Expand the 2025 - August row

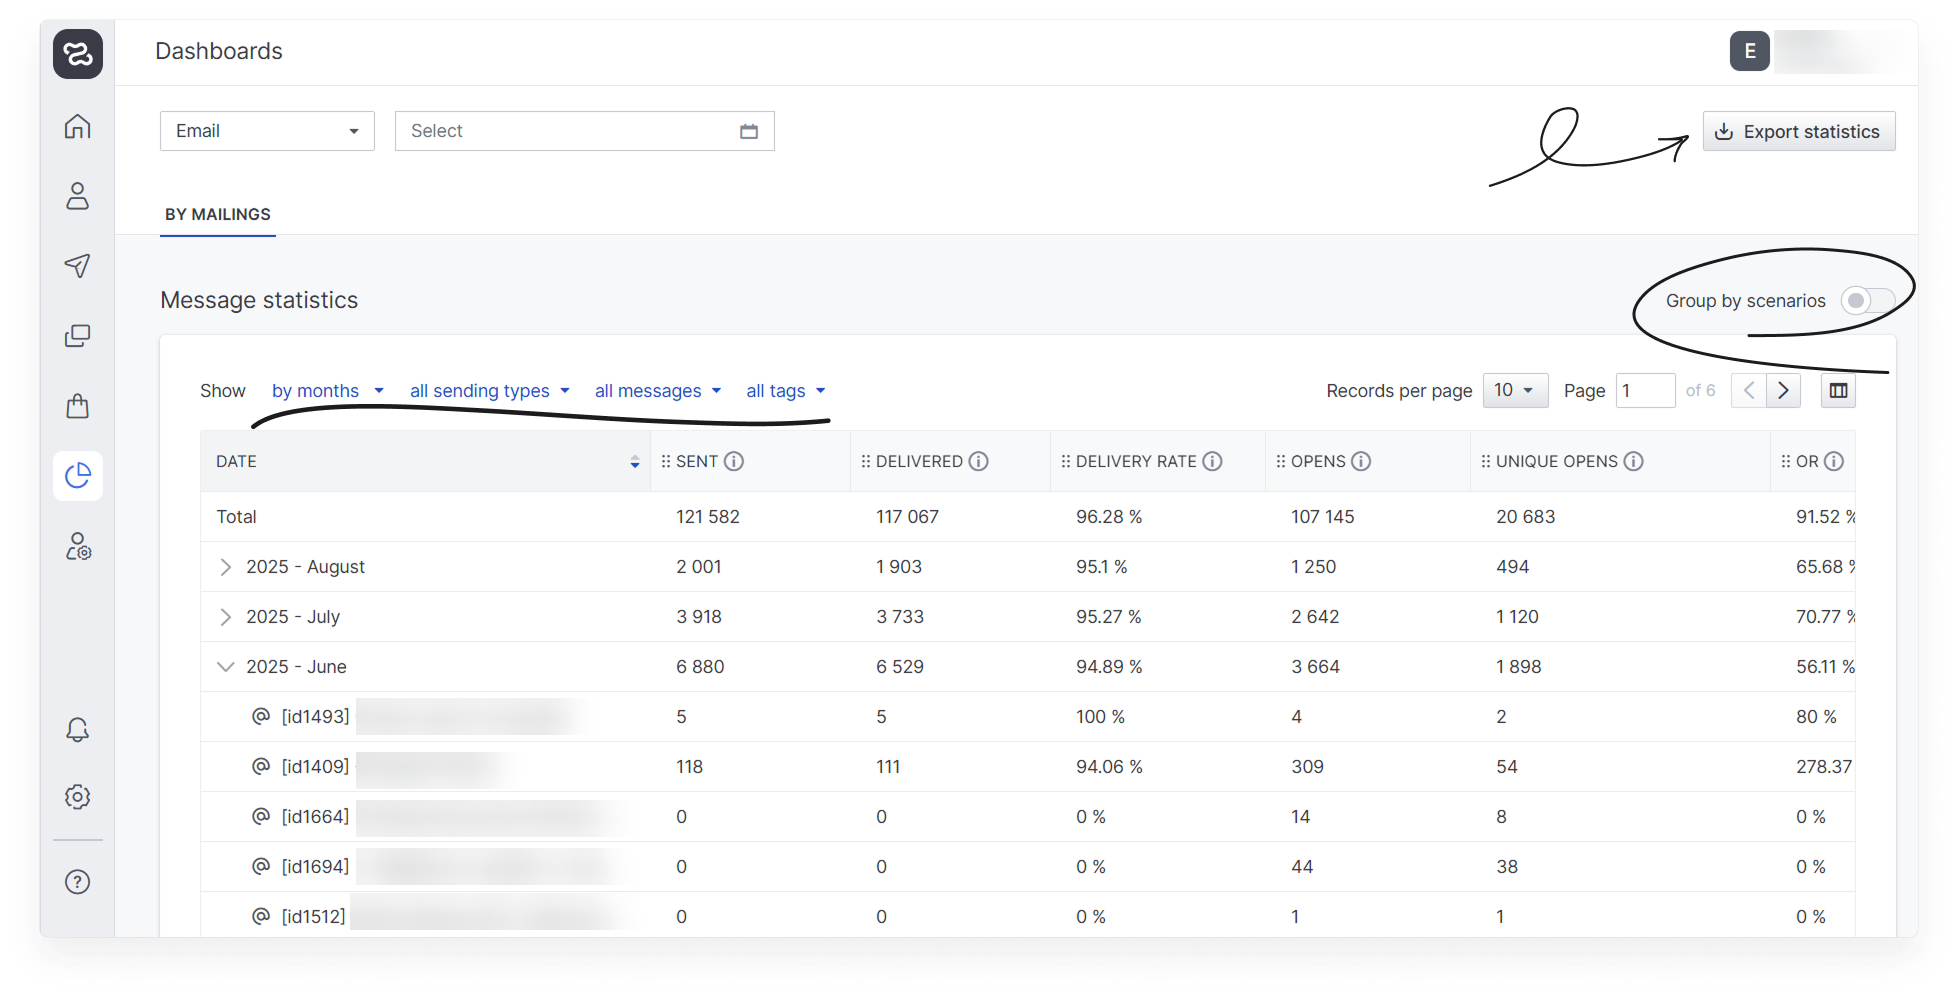click(x=226, y=567)
